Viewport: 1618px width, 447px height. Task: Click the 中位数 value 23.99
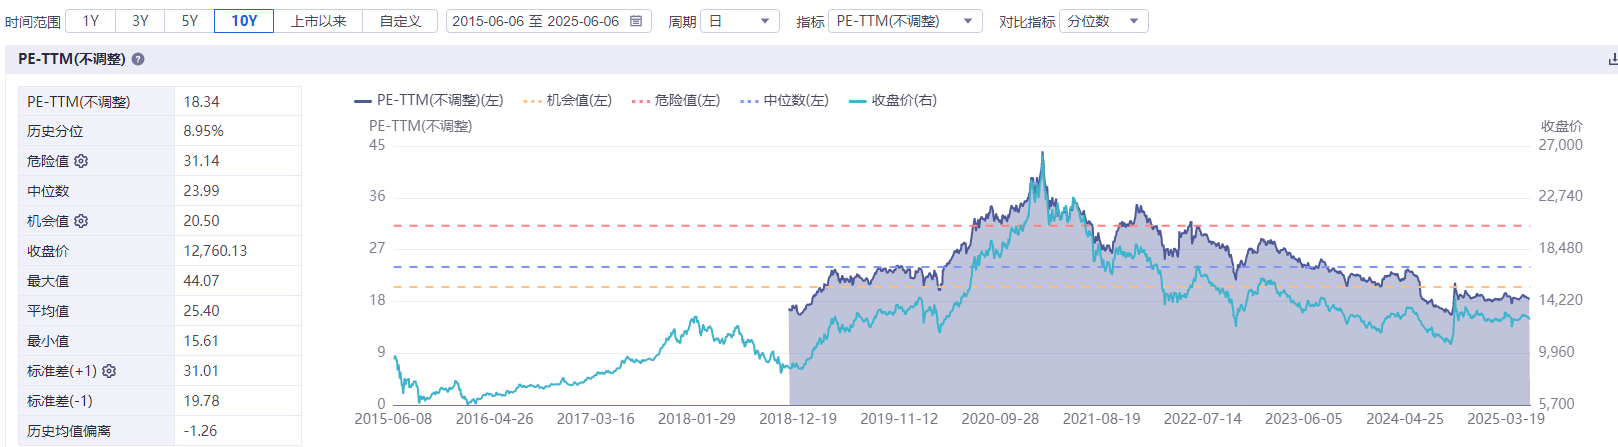click(x=202, y=191)
